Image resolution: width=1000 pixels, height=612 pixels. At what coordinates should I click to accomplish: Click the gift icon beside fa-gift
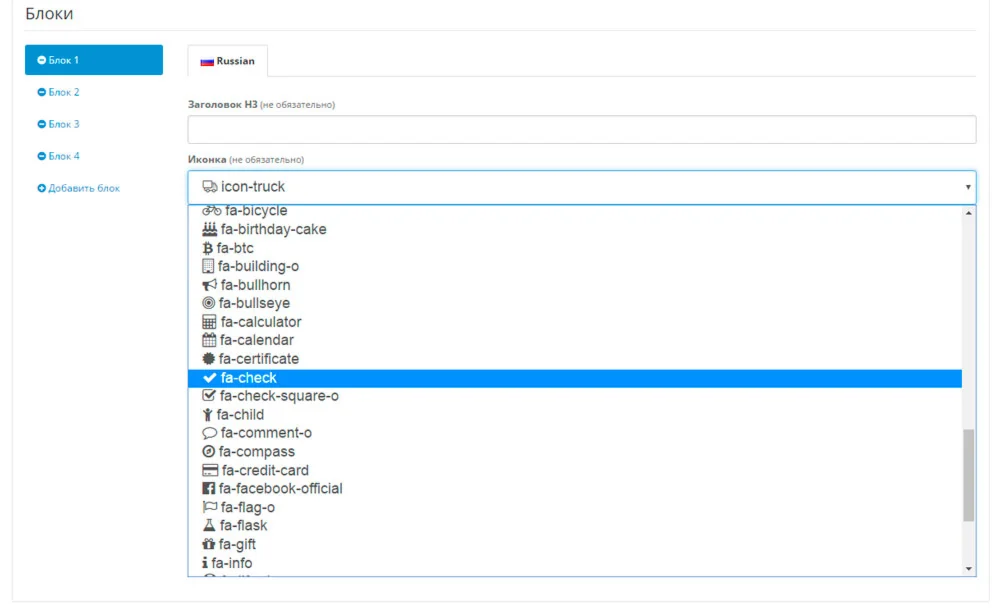pyautogui.click(x=209, y=544)
